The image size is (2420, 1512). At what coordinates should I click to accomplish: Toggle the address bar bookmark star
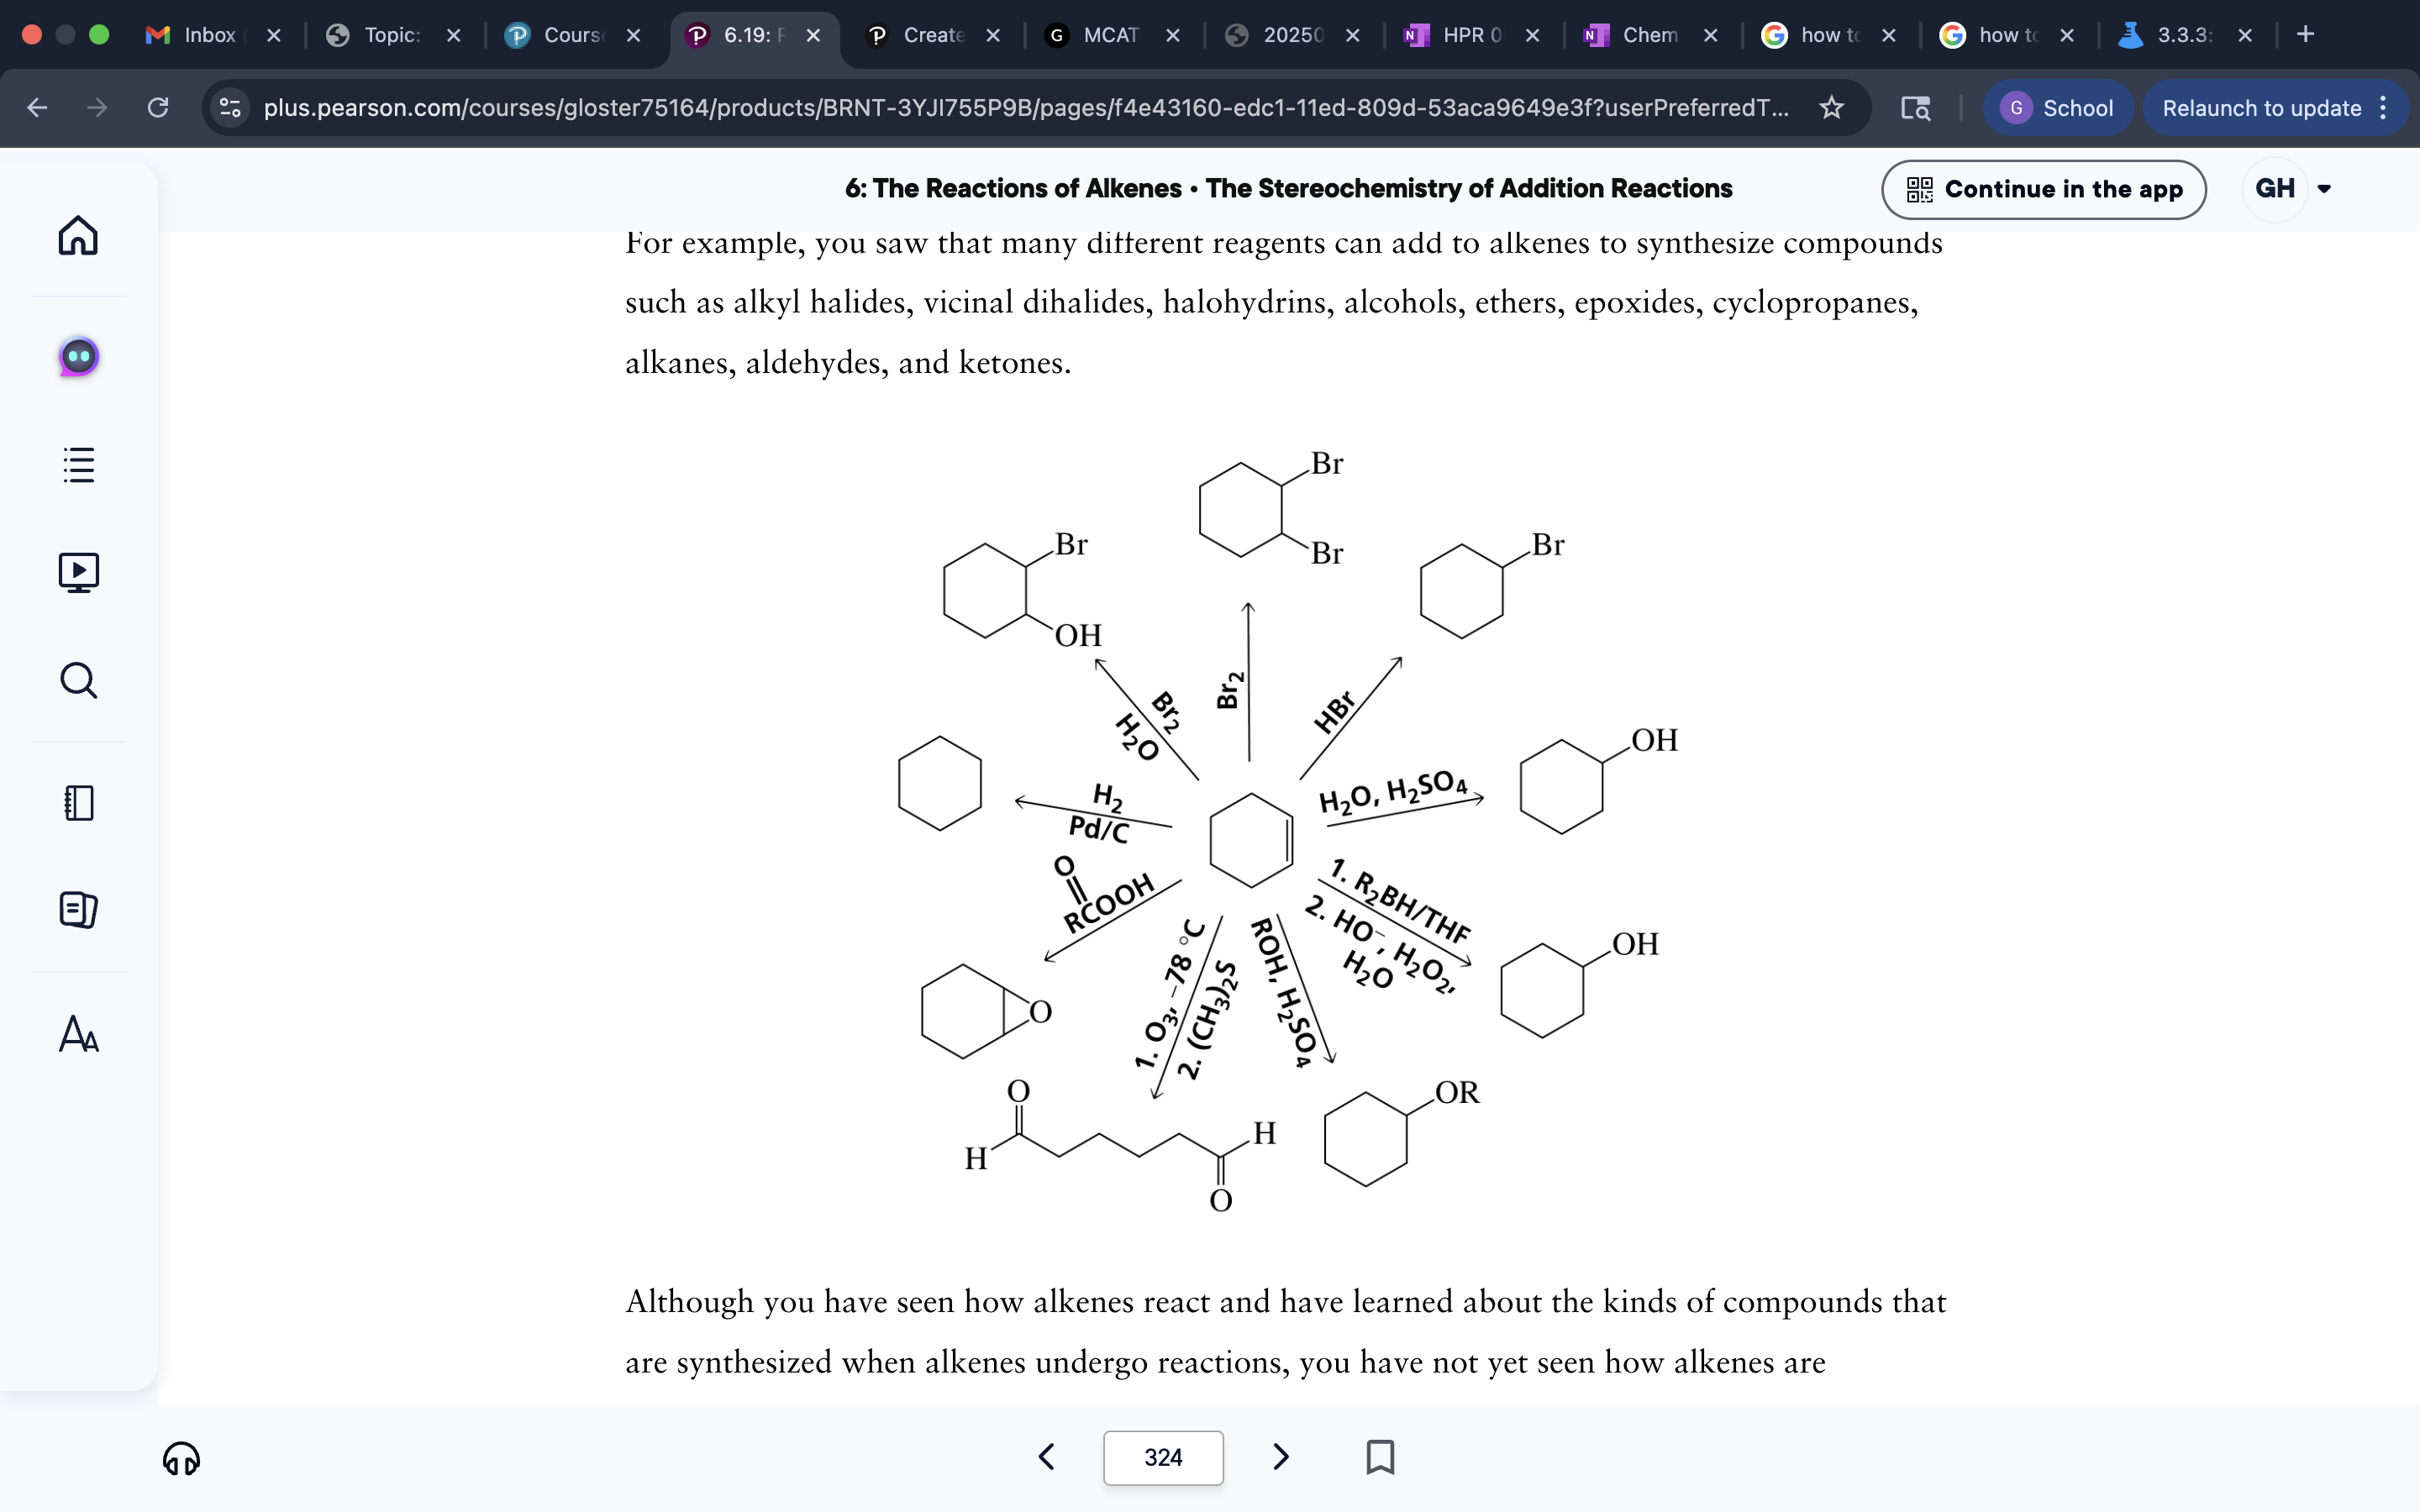[x=1831, y=108]
